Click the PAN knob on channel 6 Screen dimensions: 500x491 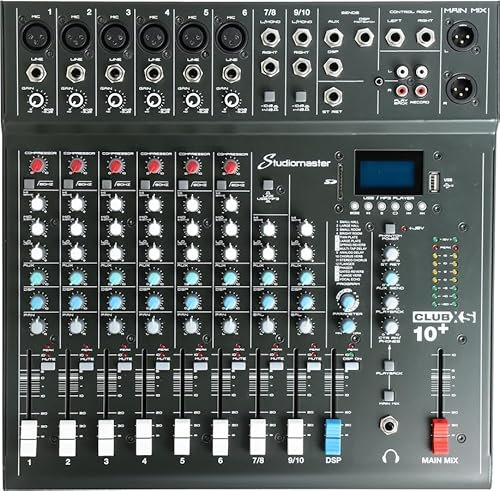230,326
